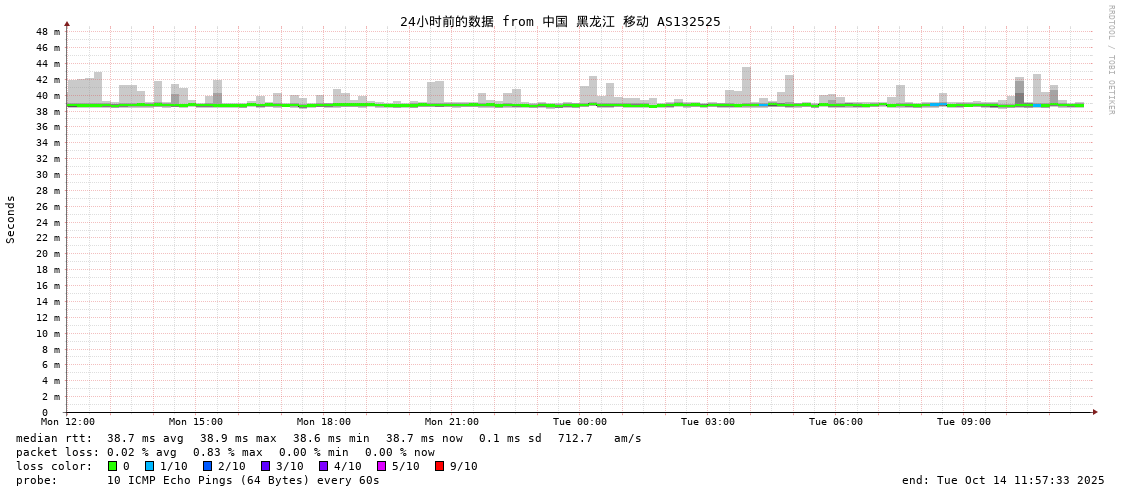Screen dimensions: 1121x494
Task: Click the median rtt statistics line
Action: point(328,438)
